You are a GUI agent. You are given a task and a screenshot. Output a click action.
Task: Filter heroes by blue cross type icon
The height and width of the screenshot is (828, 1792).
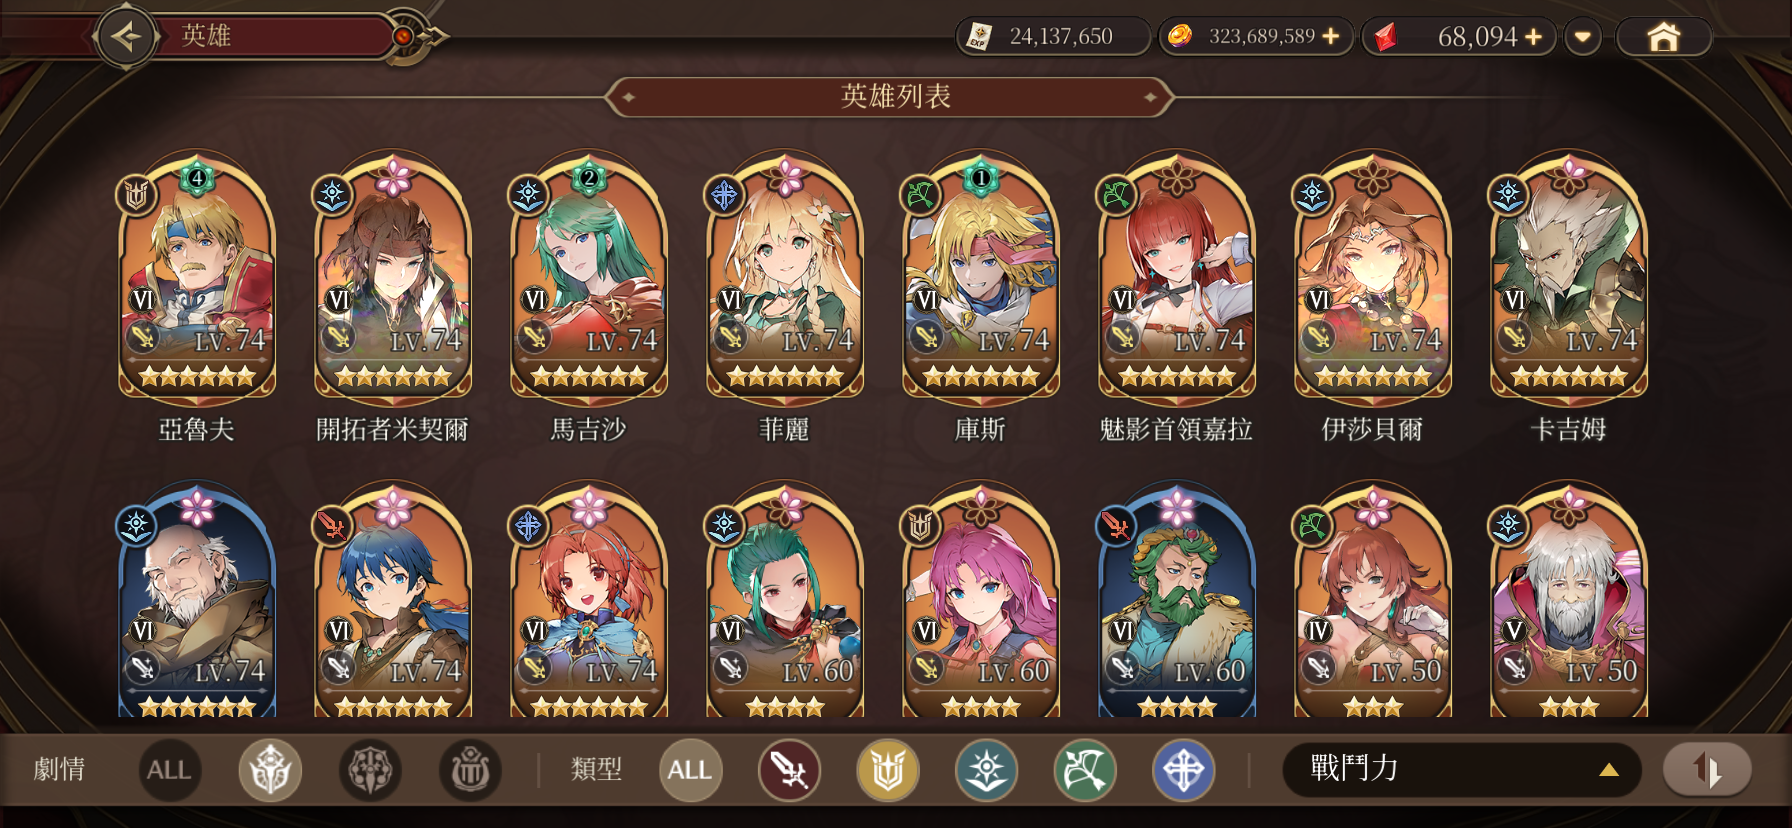click(x=1184, y=770)
